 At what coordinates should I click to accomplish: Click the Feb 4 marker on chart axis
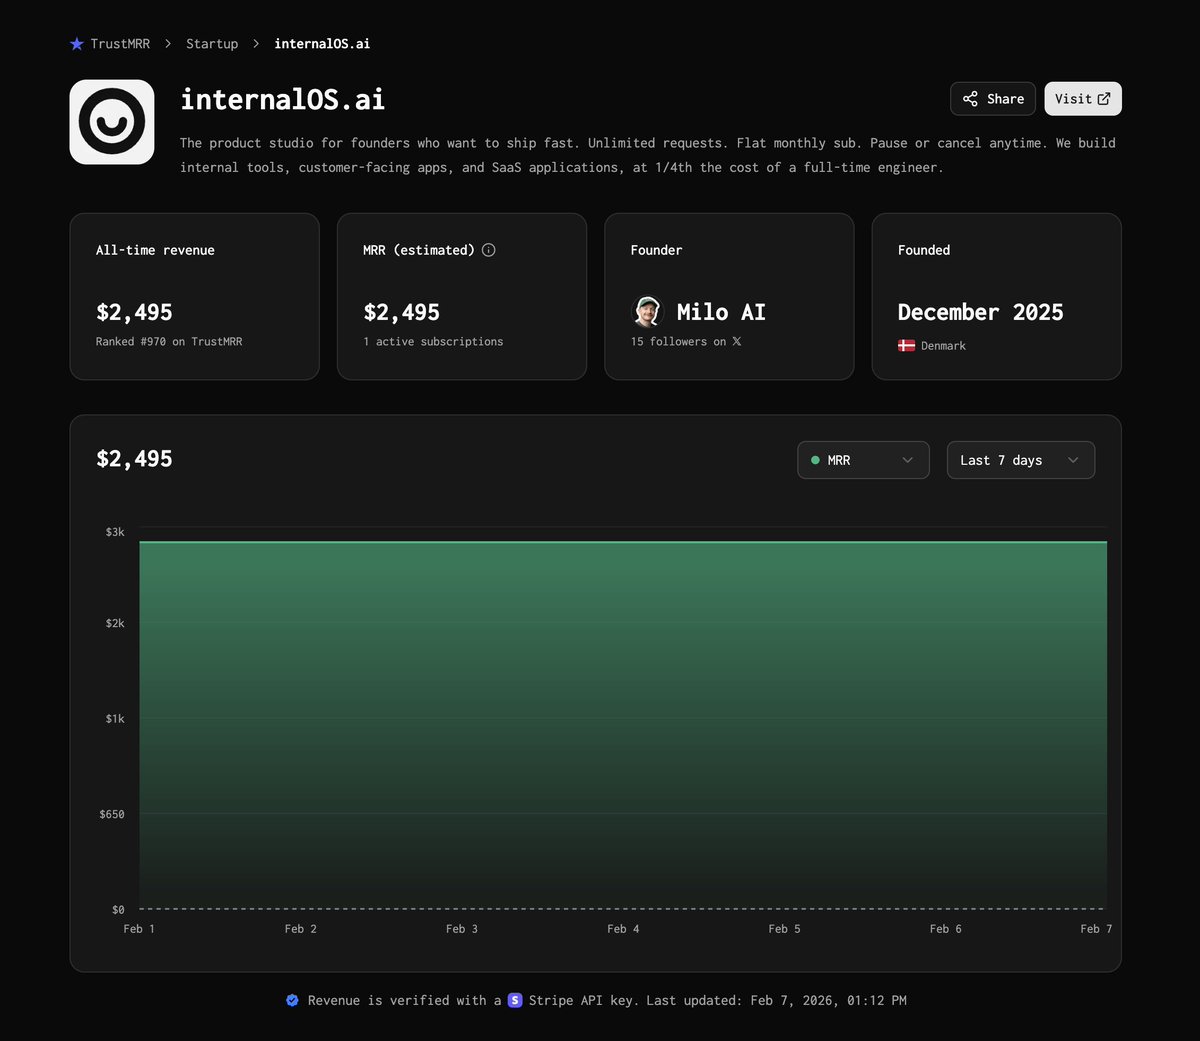[623, 928]
